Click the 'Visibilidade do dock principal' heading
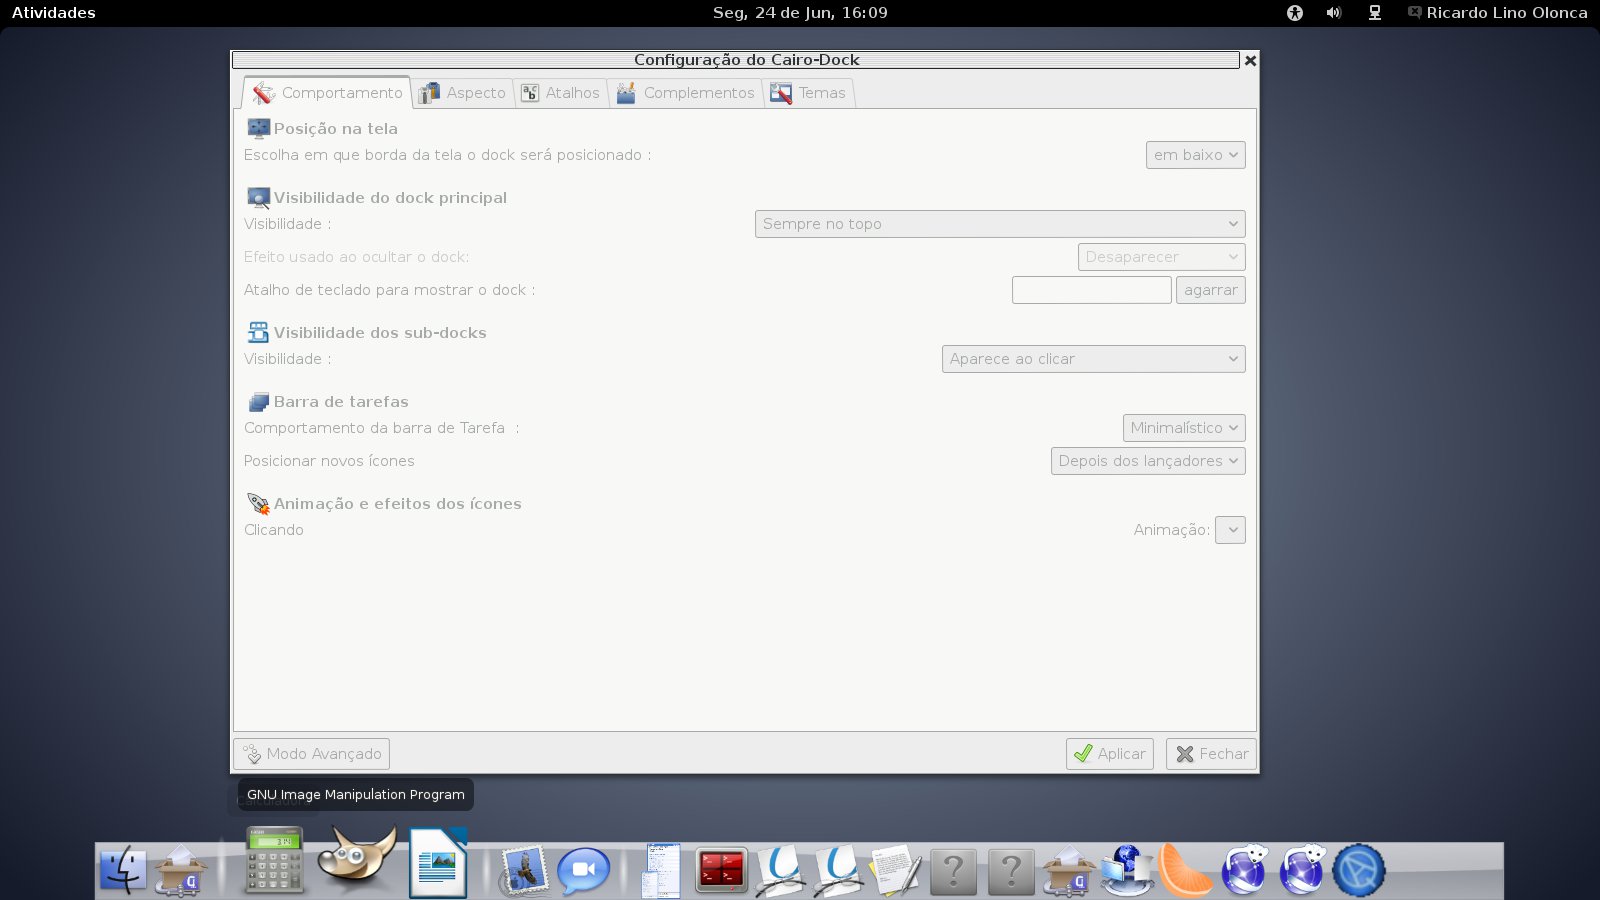1600x900 pixels. (x=390, y=198)
